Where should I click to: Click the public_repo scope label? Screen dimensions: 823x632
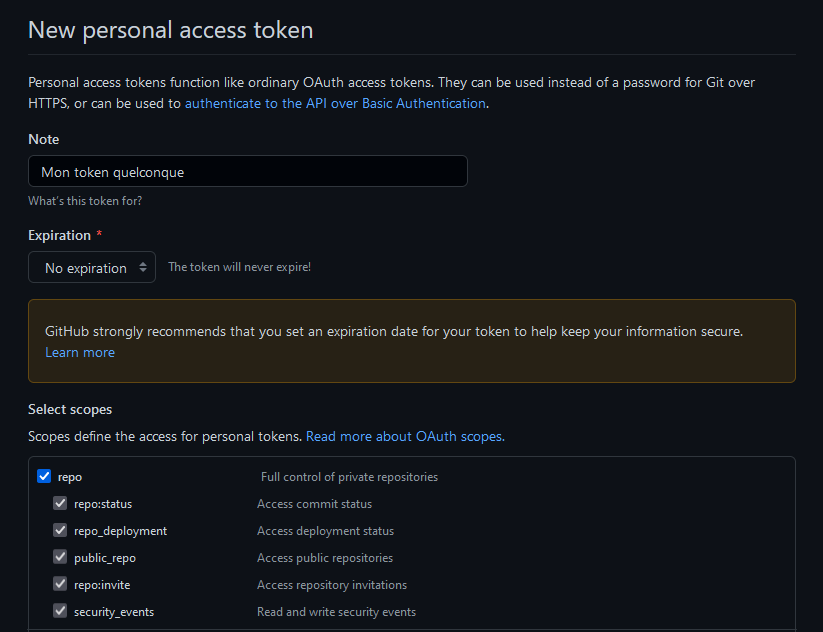point(105,558)
